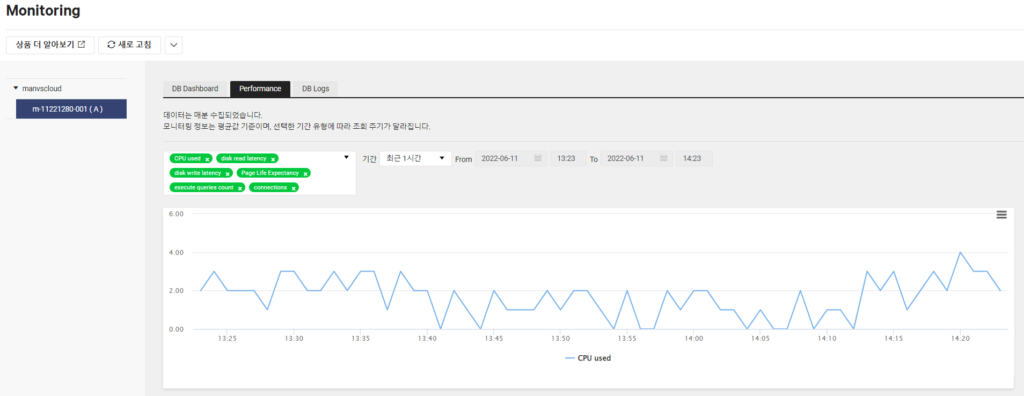Click the 6.00 y-axis value
The height and width of the screenshot is (396, 1024).
176,214
